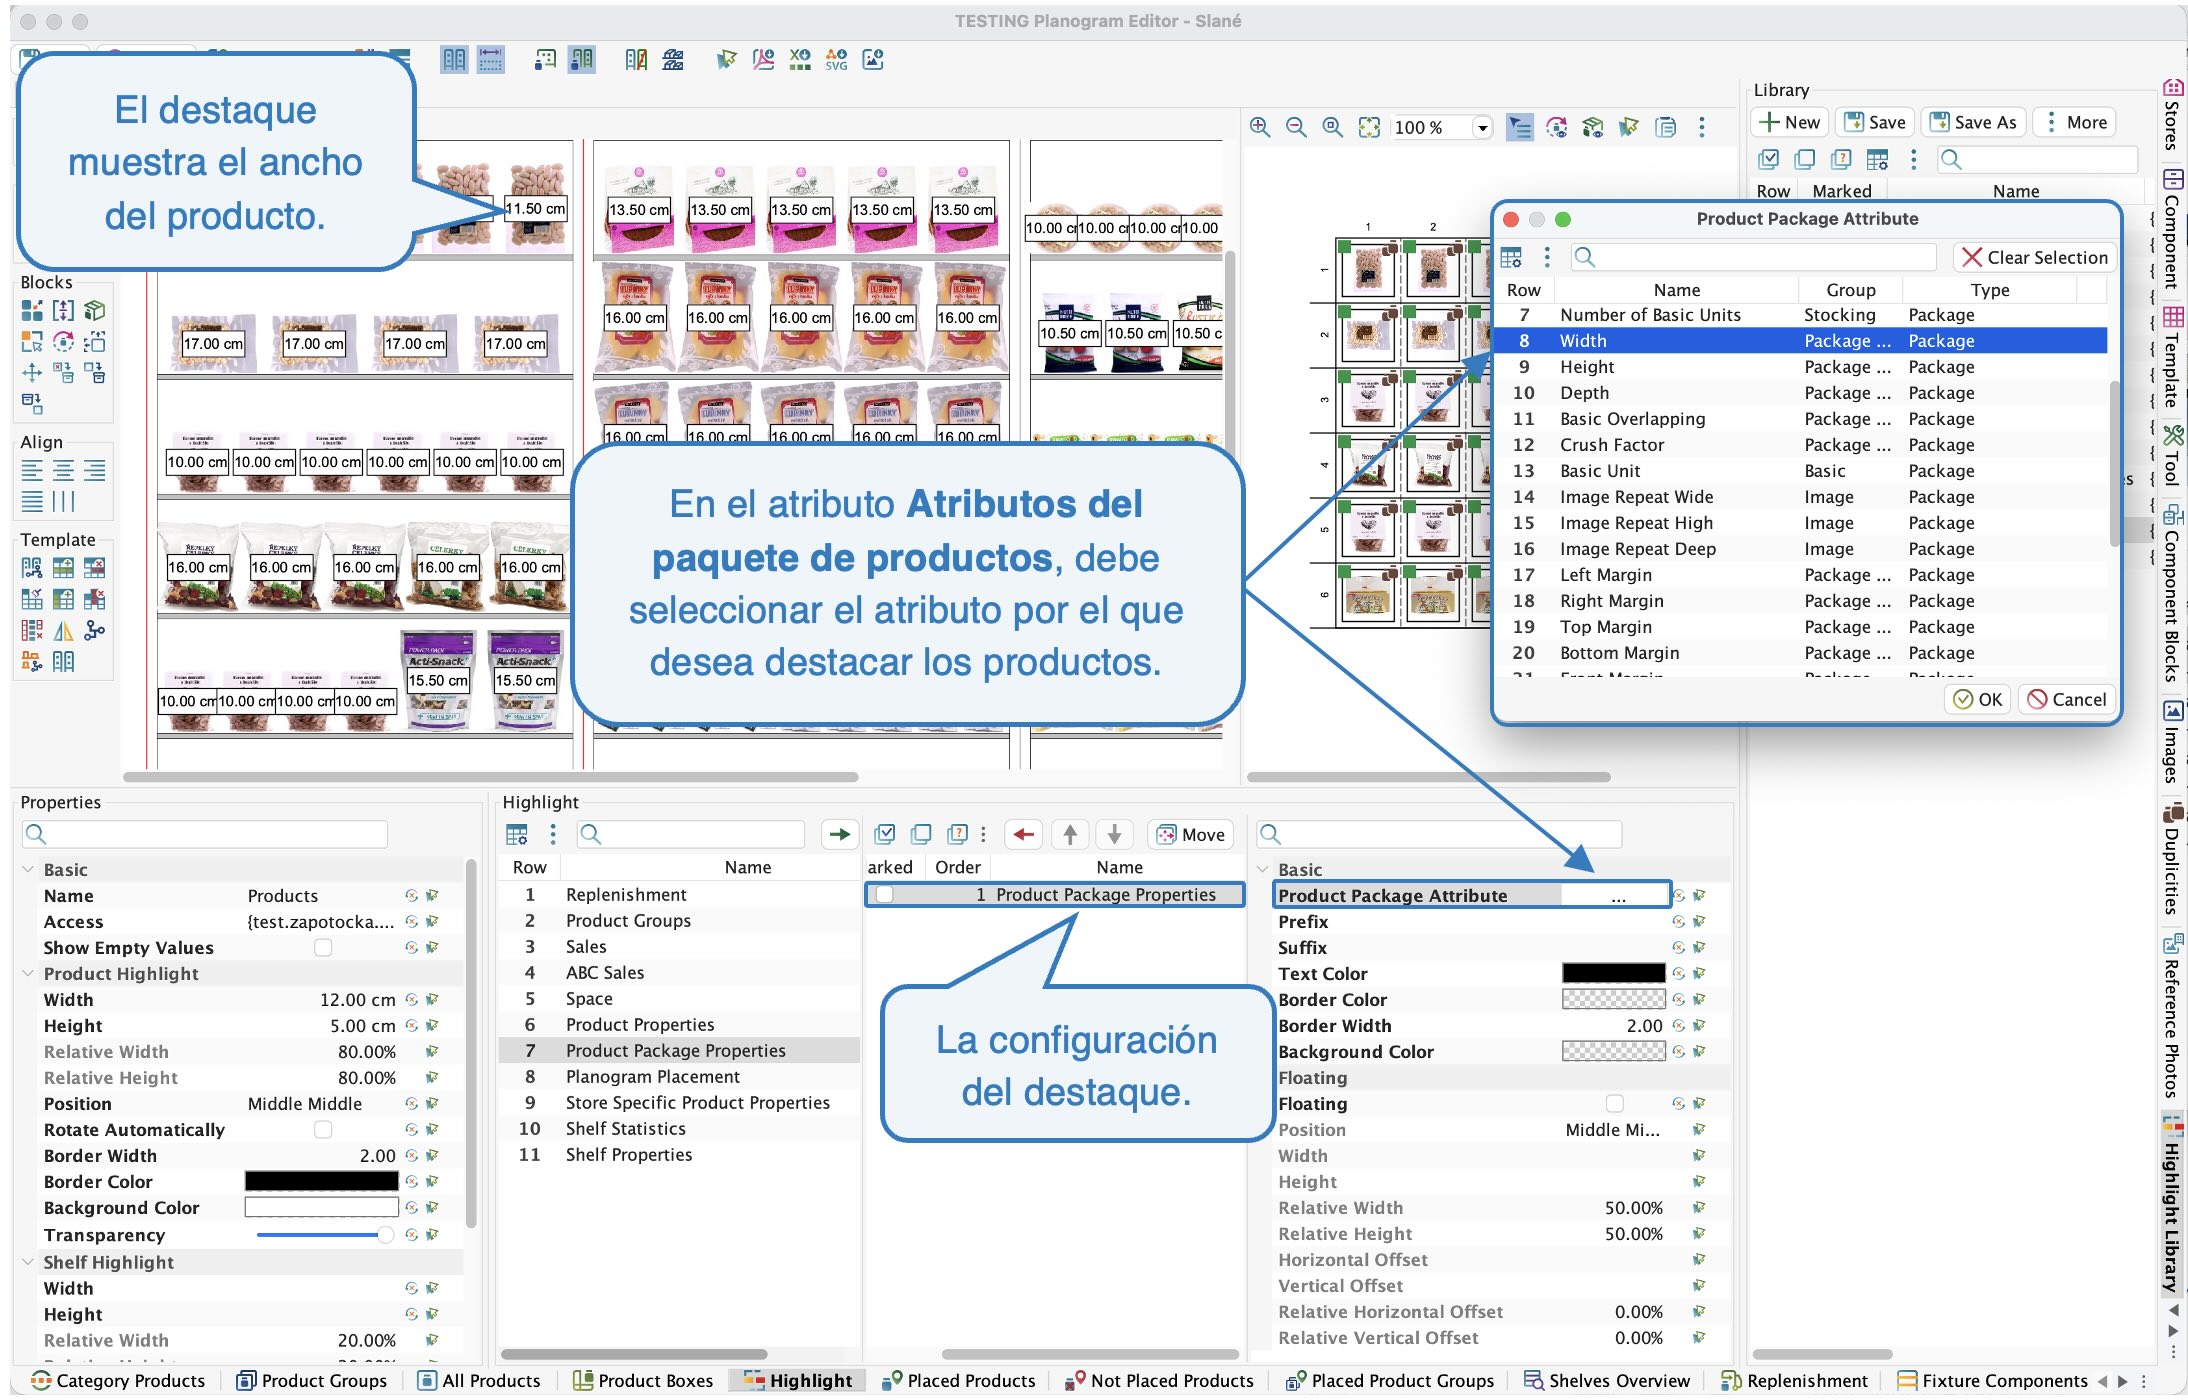
Task: Open the Tool side panel
Action: [2172, 456]
